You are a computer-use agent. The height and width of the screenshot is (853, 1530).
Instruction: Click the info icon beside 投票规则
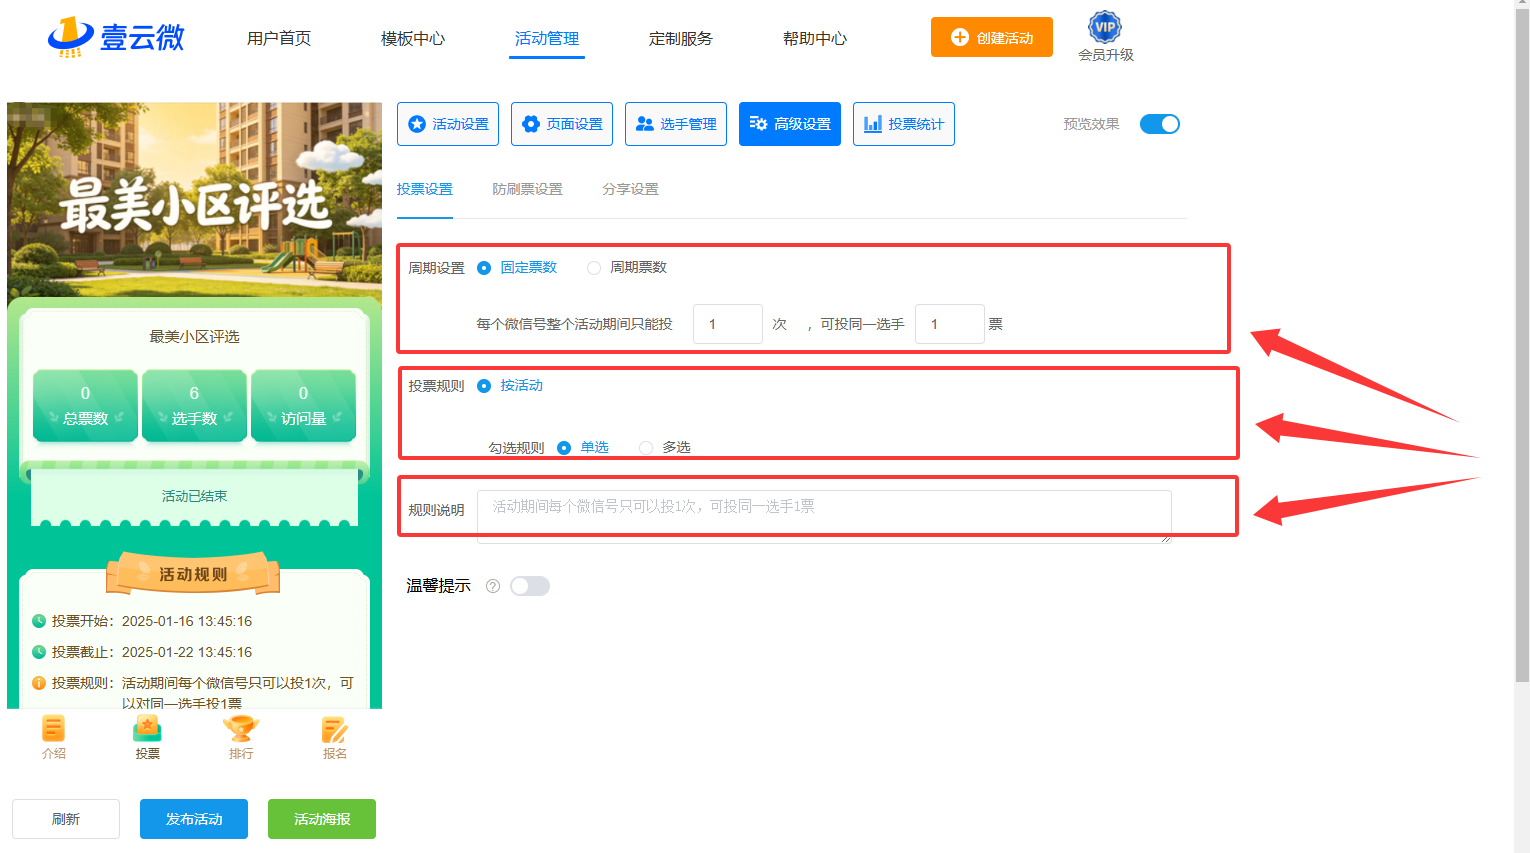click(39, 683)
